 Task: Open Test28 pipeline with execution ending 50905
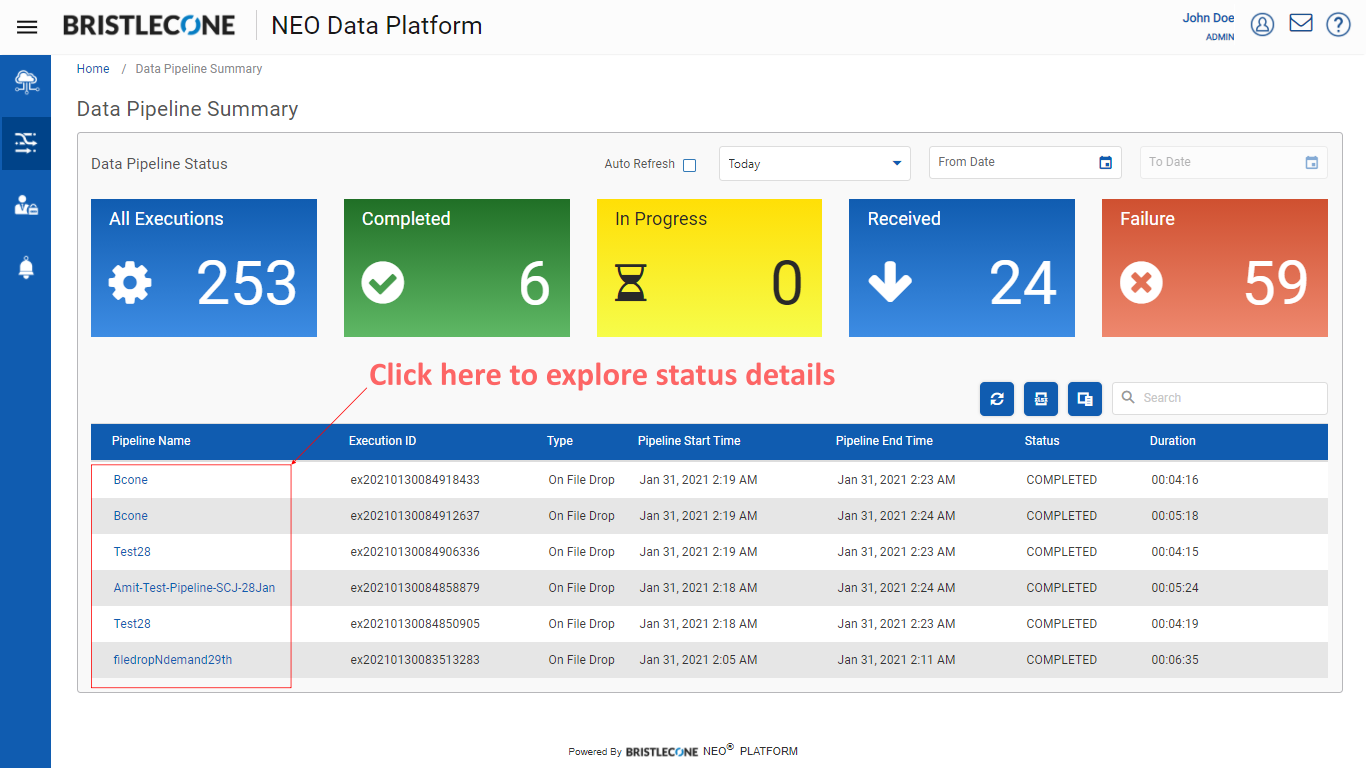click(x=132, y=624)
